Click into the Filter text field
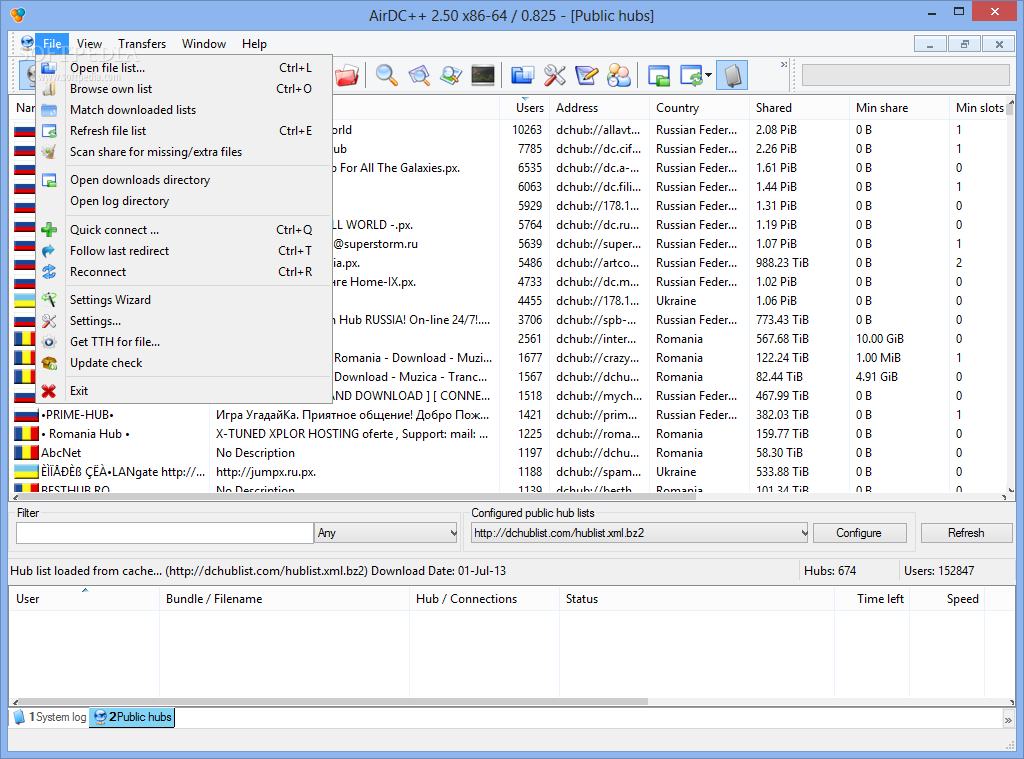 click(x=165, y=533)
